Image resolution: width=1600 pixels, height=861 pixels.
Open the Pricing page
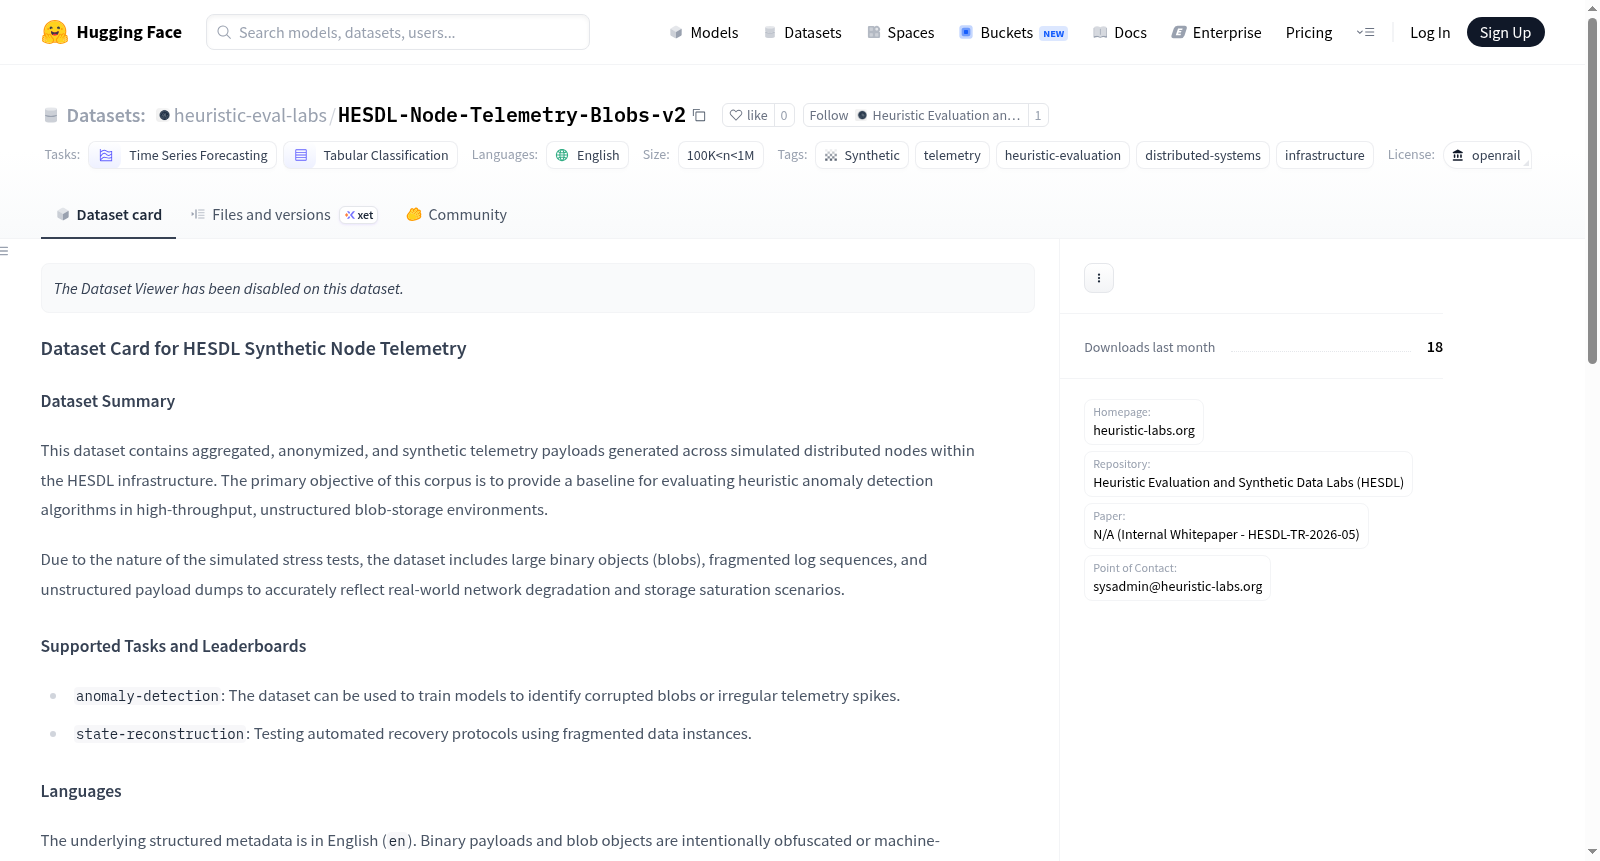pyautogui.click(x=1309, y=32)
